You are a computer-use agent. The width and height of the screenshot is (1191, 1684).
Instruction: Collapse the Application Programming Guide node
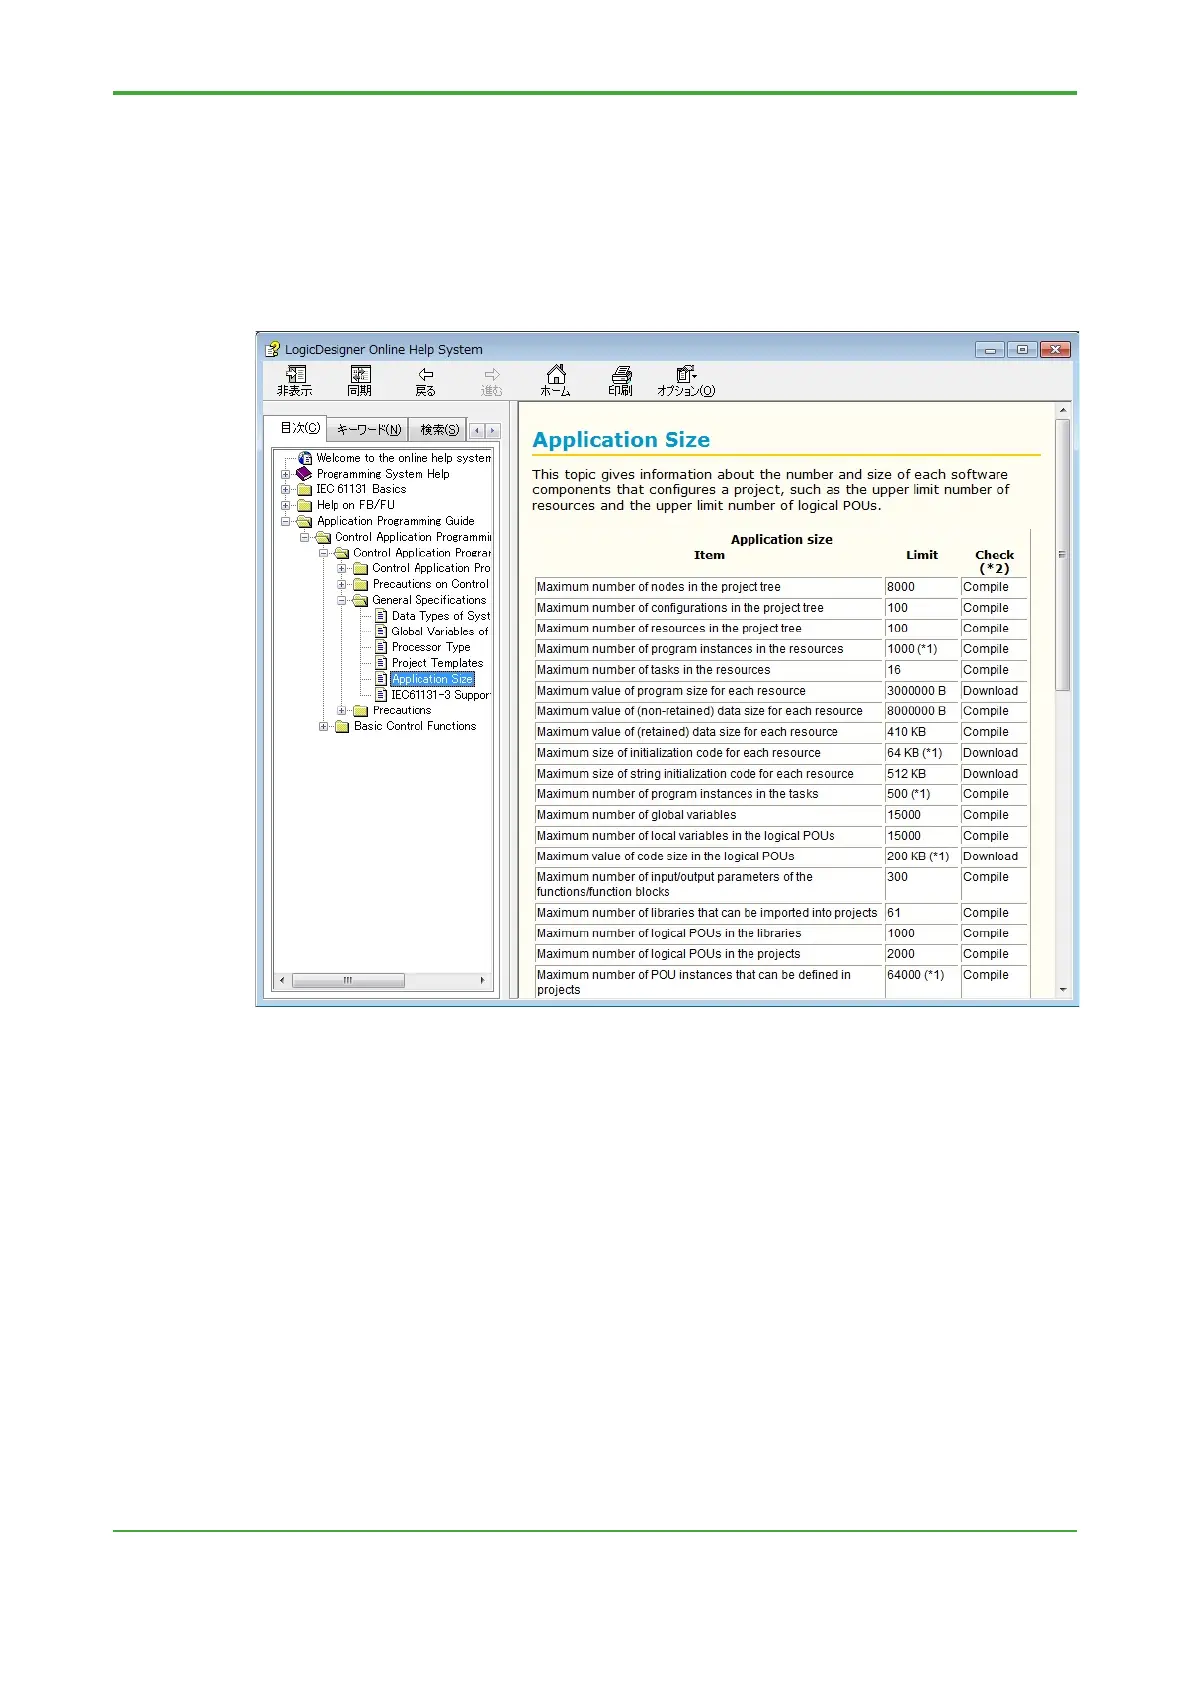click(x=286, y=521)
